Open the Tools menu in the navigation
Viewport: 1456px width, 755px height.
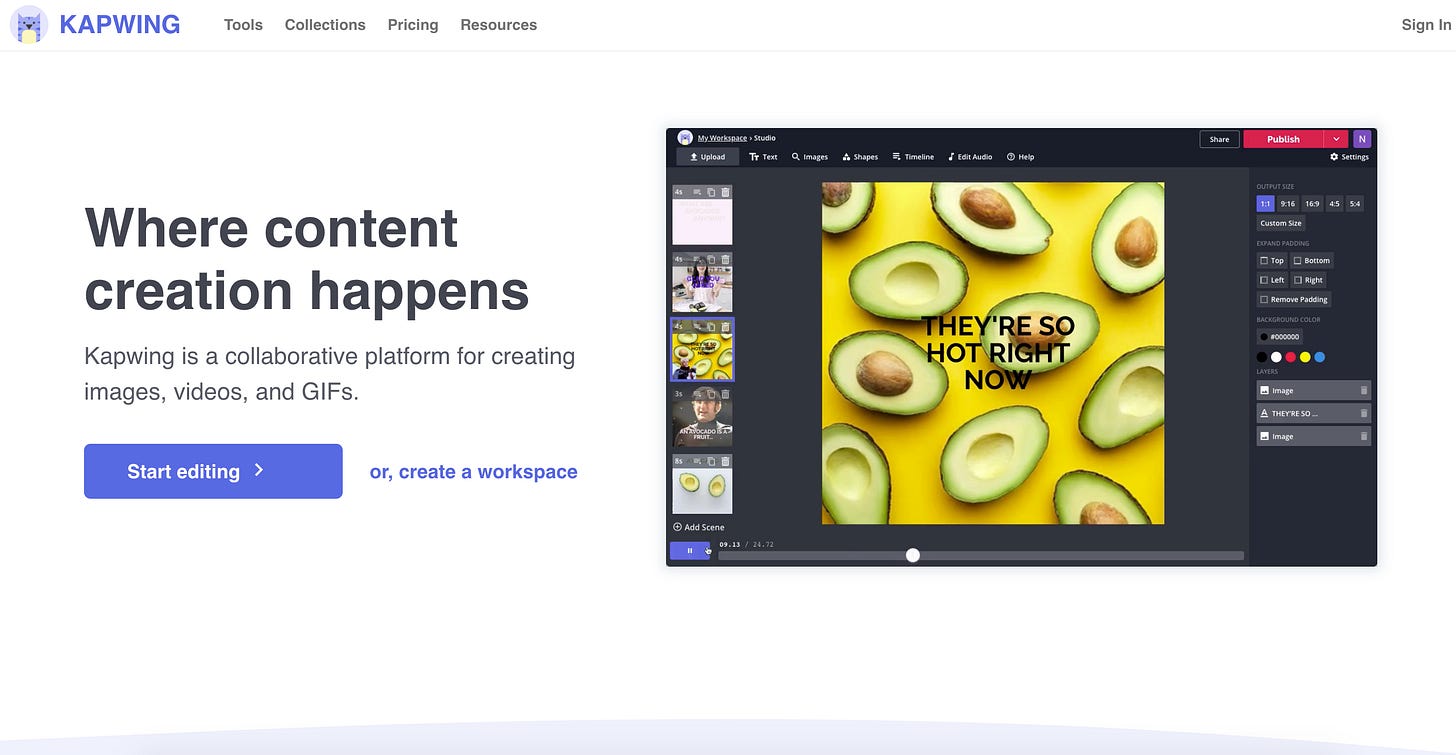point(243,25)
